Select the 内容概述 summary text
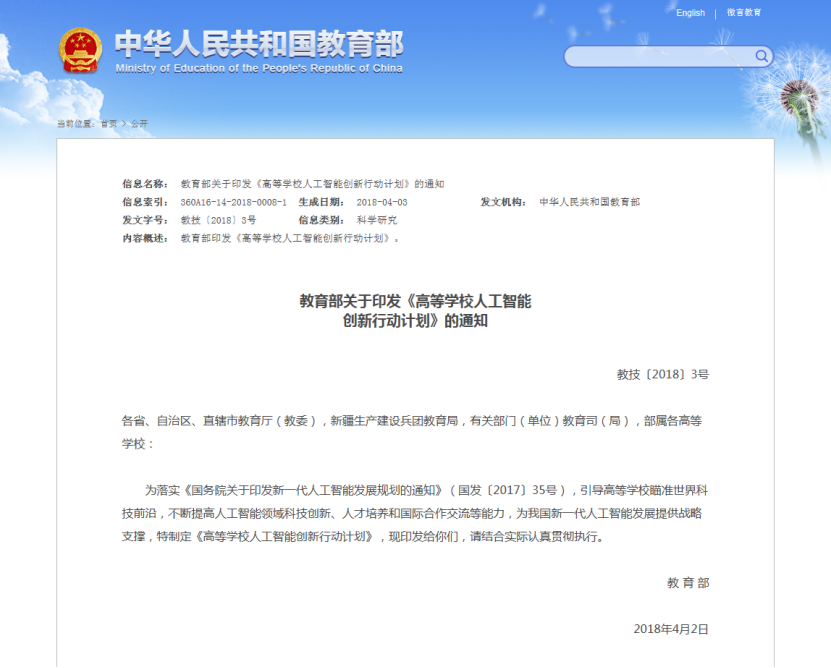 [x=290, y=236]
